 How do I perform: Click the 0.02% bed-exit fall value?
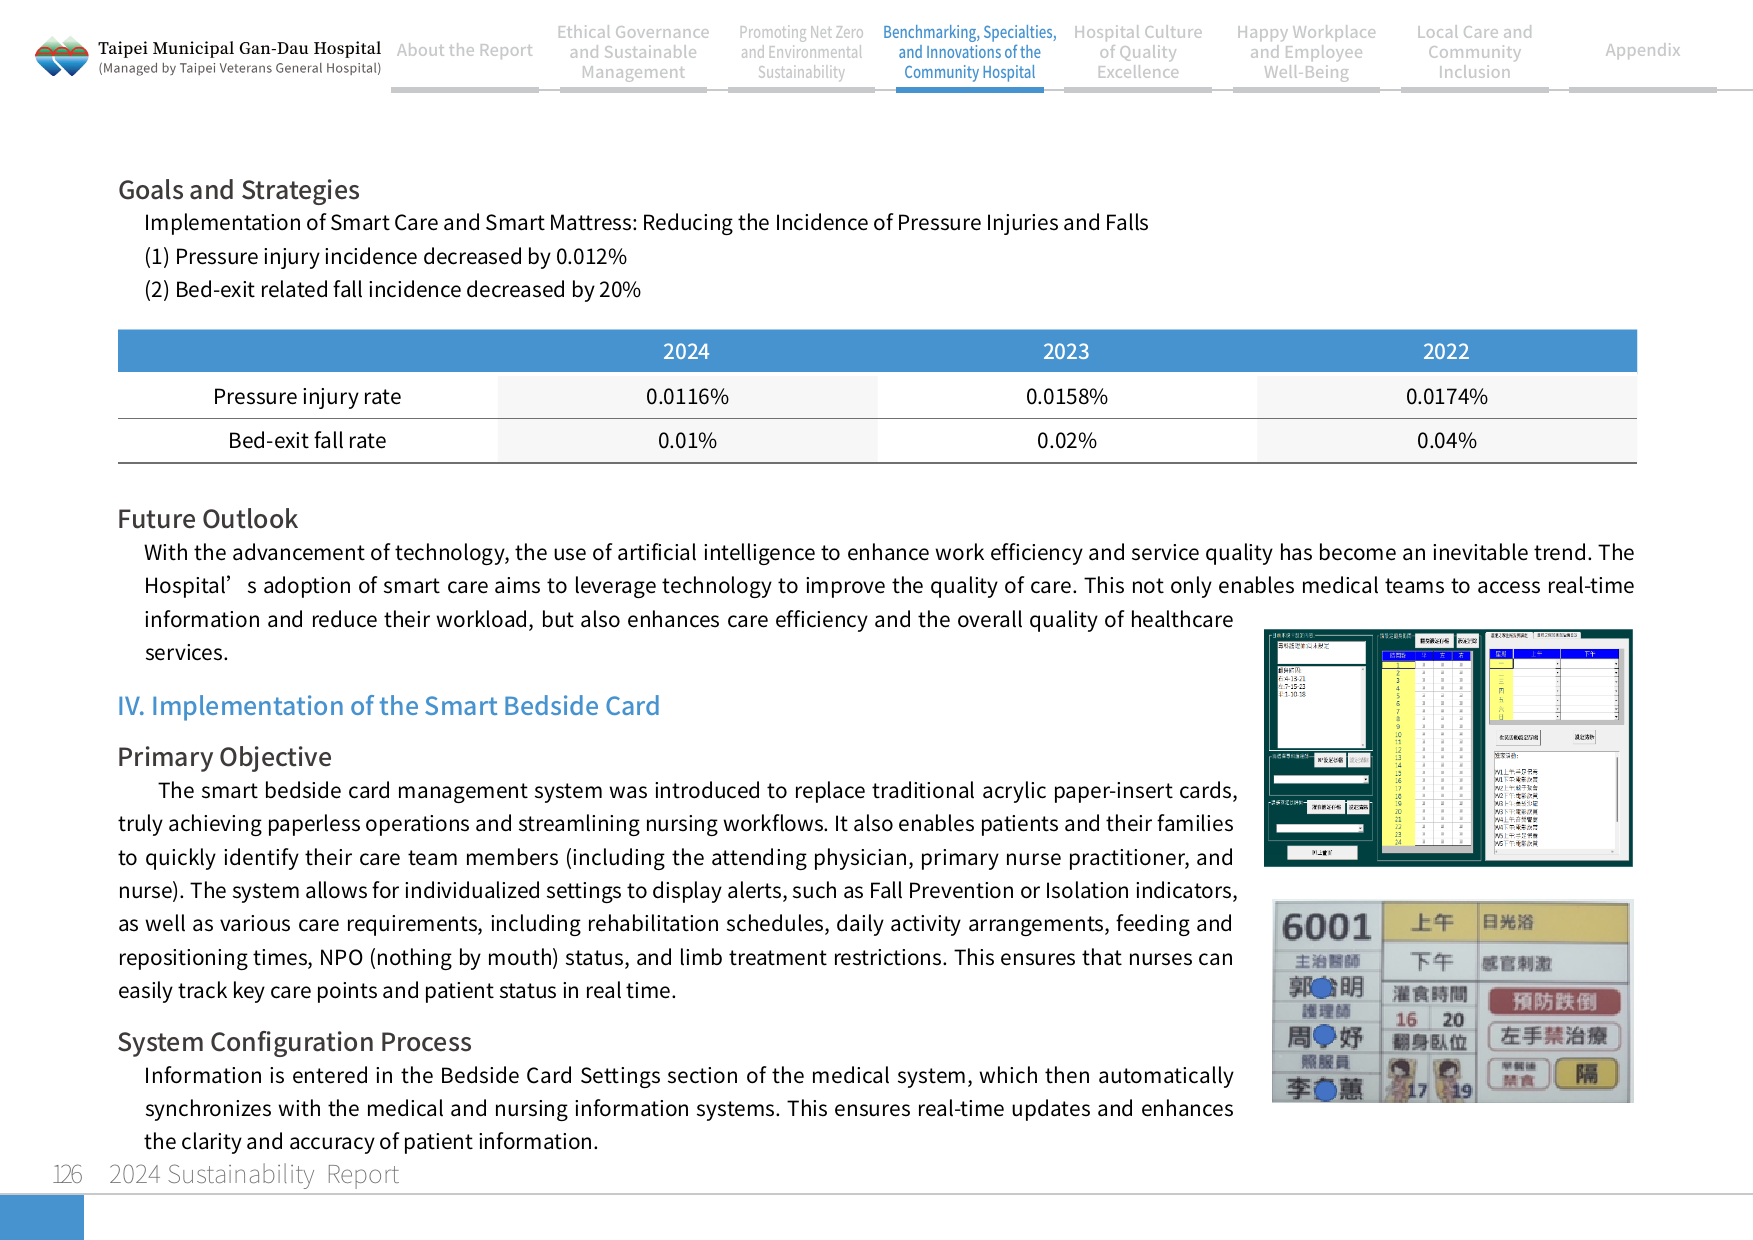1067,441
